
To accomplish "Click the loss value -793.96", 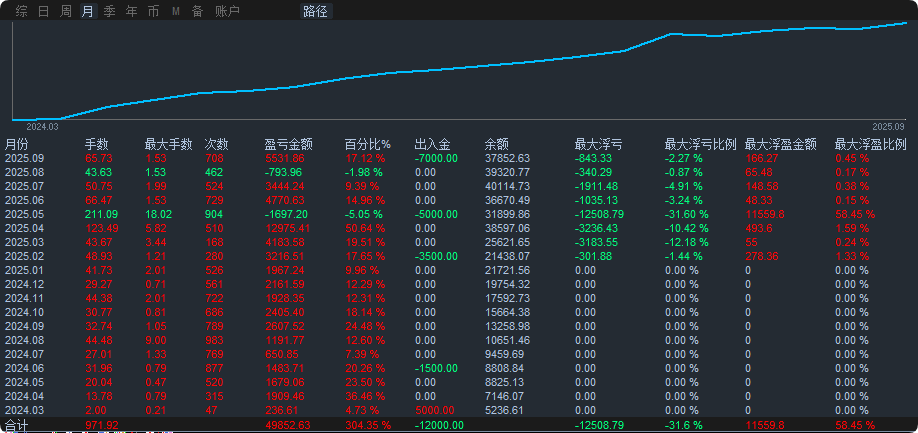I will tap(283, 172).
